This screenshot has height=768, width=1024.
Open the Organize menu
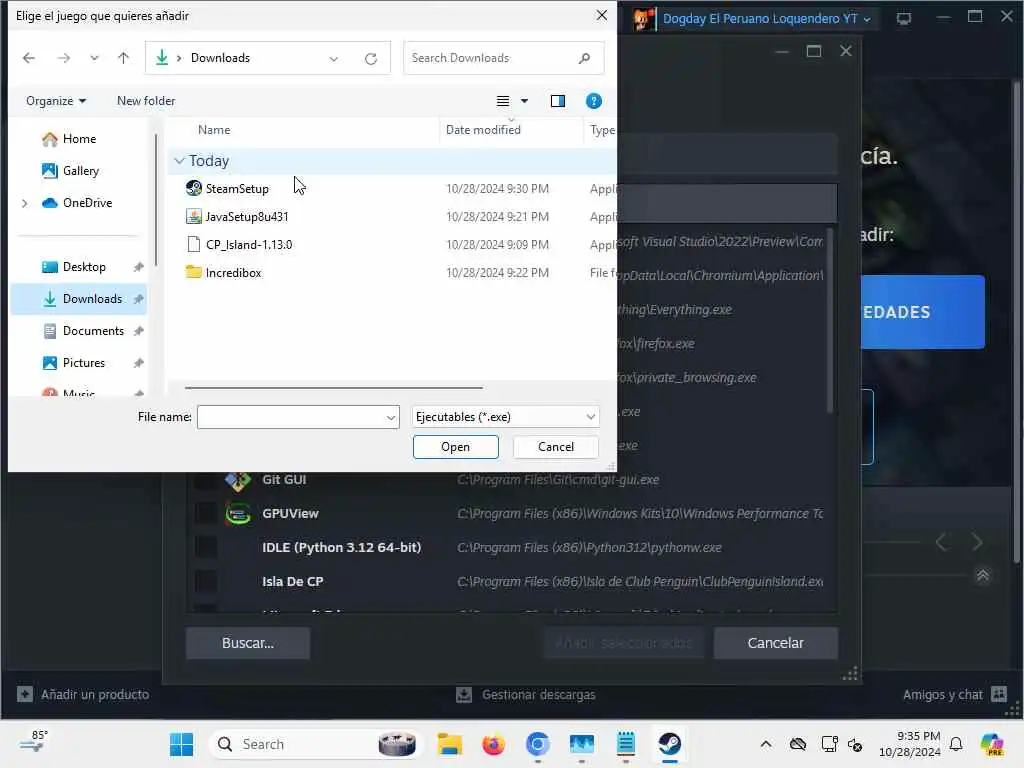(x=56, y=101)
